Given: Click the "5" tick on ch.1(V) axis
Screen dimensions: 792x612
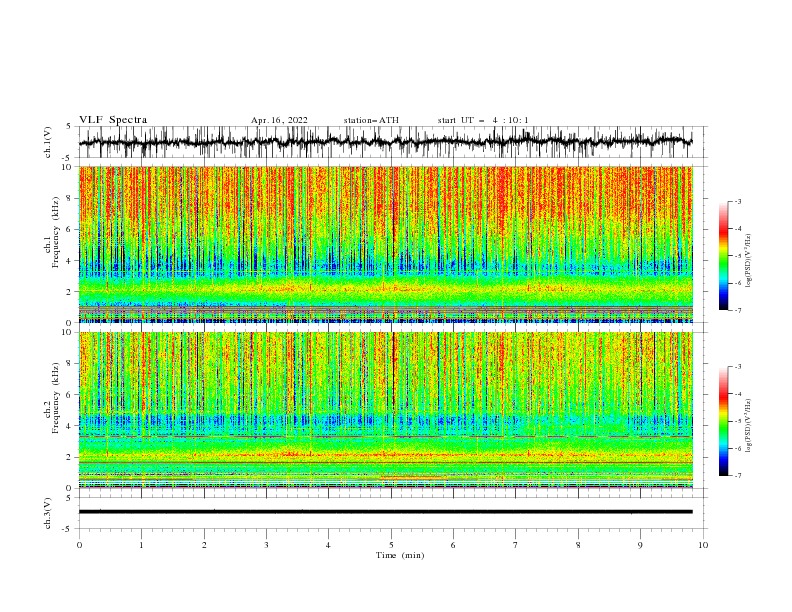Looking at the screenshot, I should click(69, 127).
